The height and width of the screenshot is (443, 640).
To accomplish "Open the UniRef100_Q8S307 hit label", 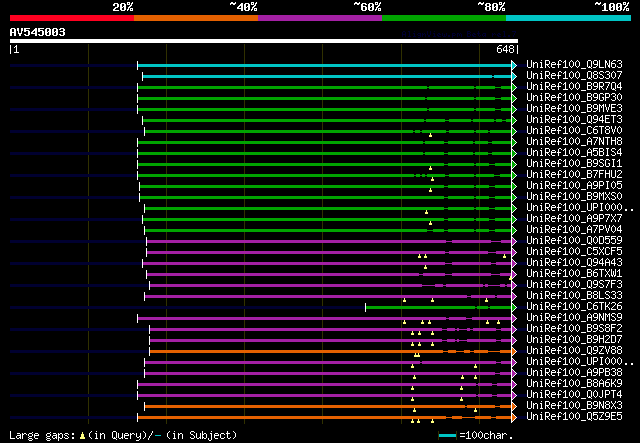I will tap(574, 76).
